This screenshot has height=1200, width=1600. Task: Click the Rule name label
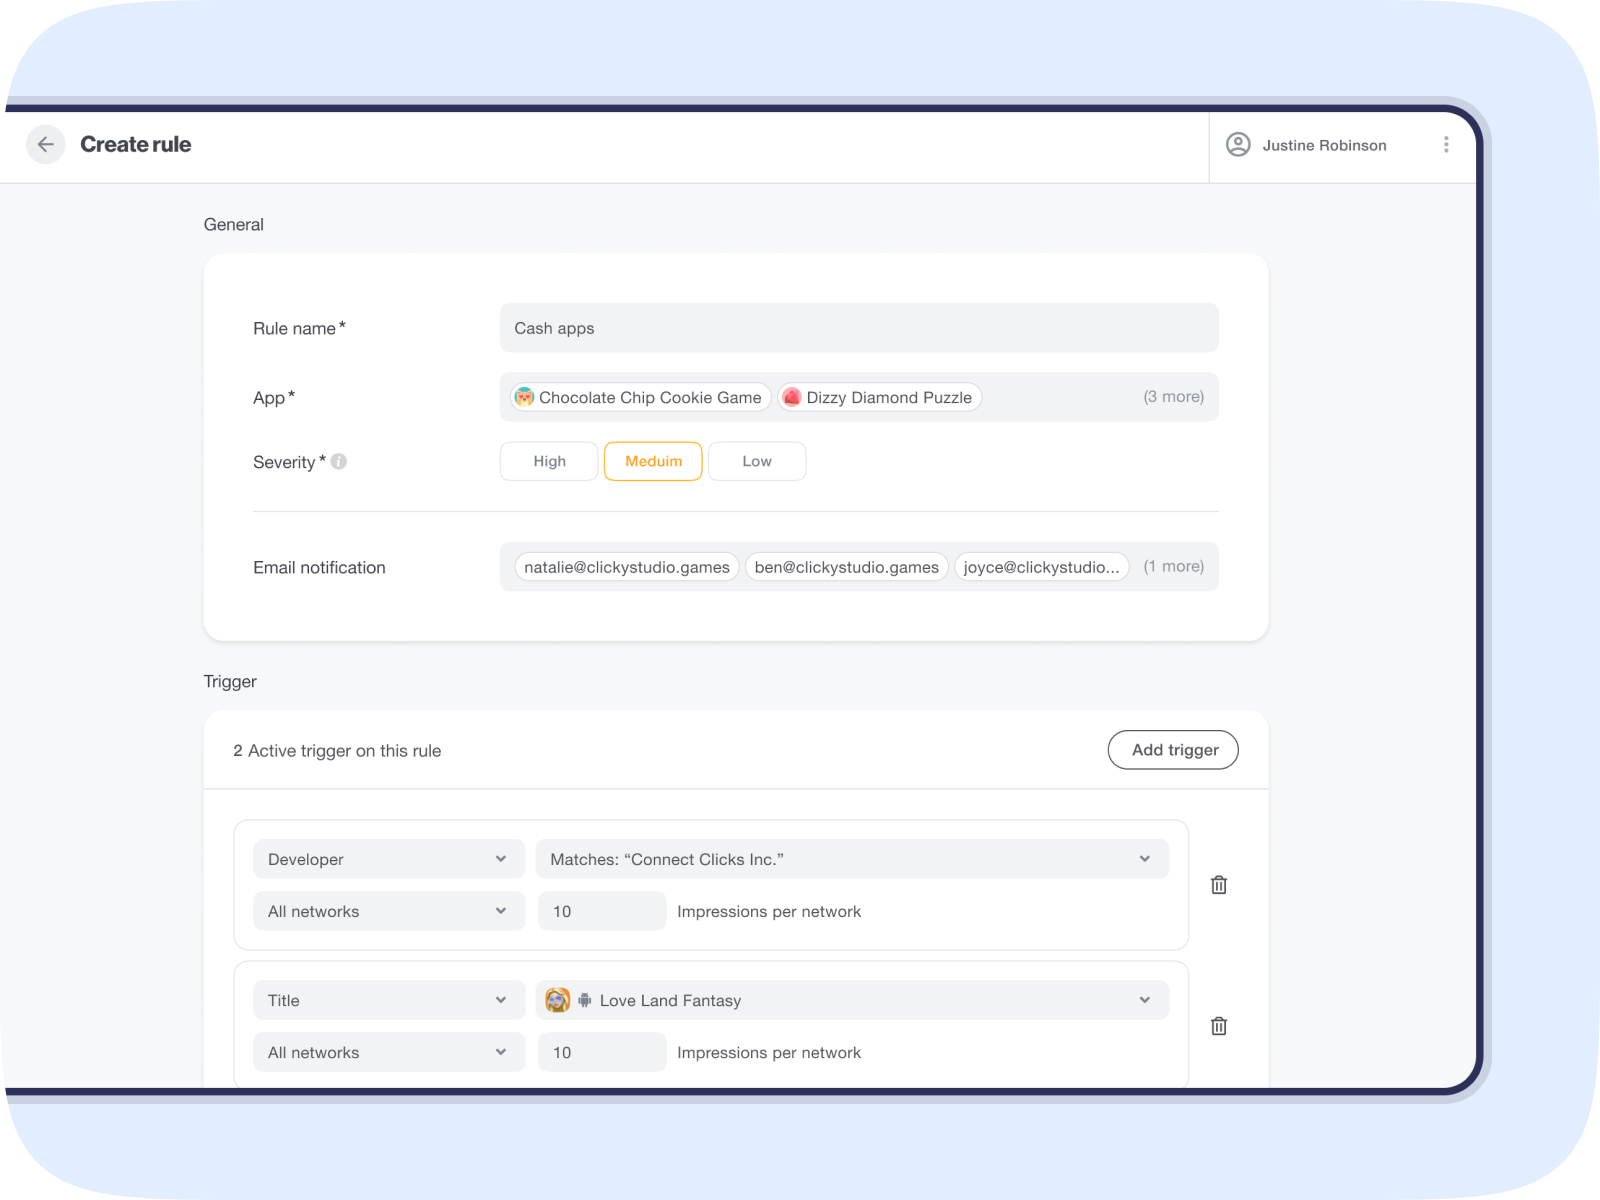299,328
